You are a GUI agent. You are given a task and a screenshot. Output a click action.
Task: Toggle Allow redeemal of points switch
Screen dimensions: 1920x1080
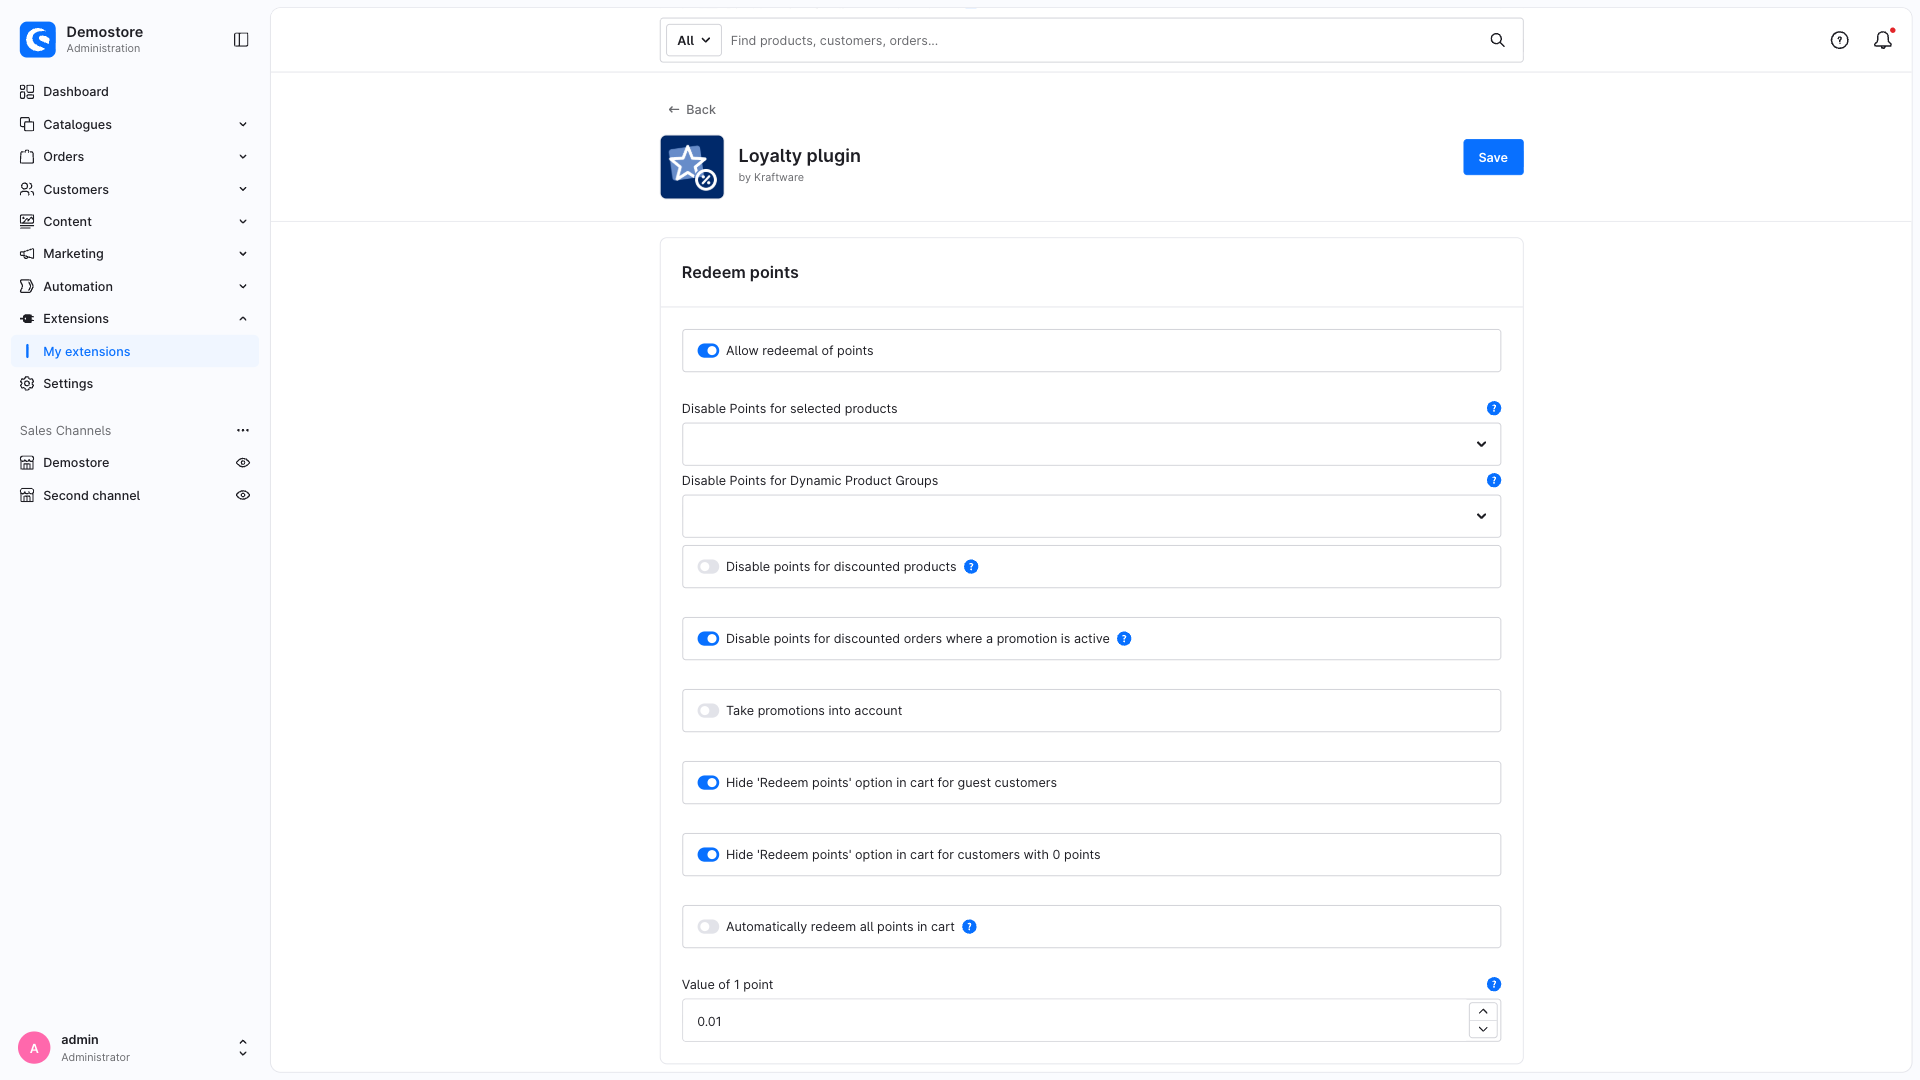[x=708, y=351]
